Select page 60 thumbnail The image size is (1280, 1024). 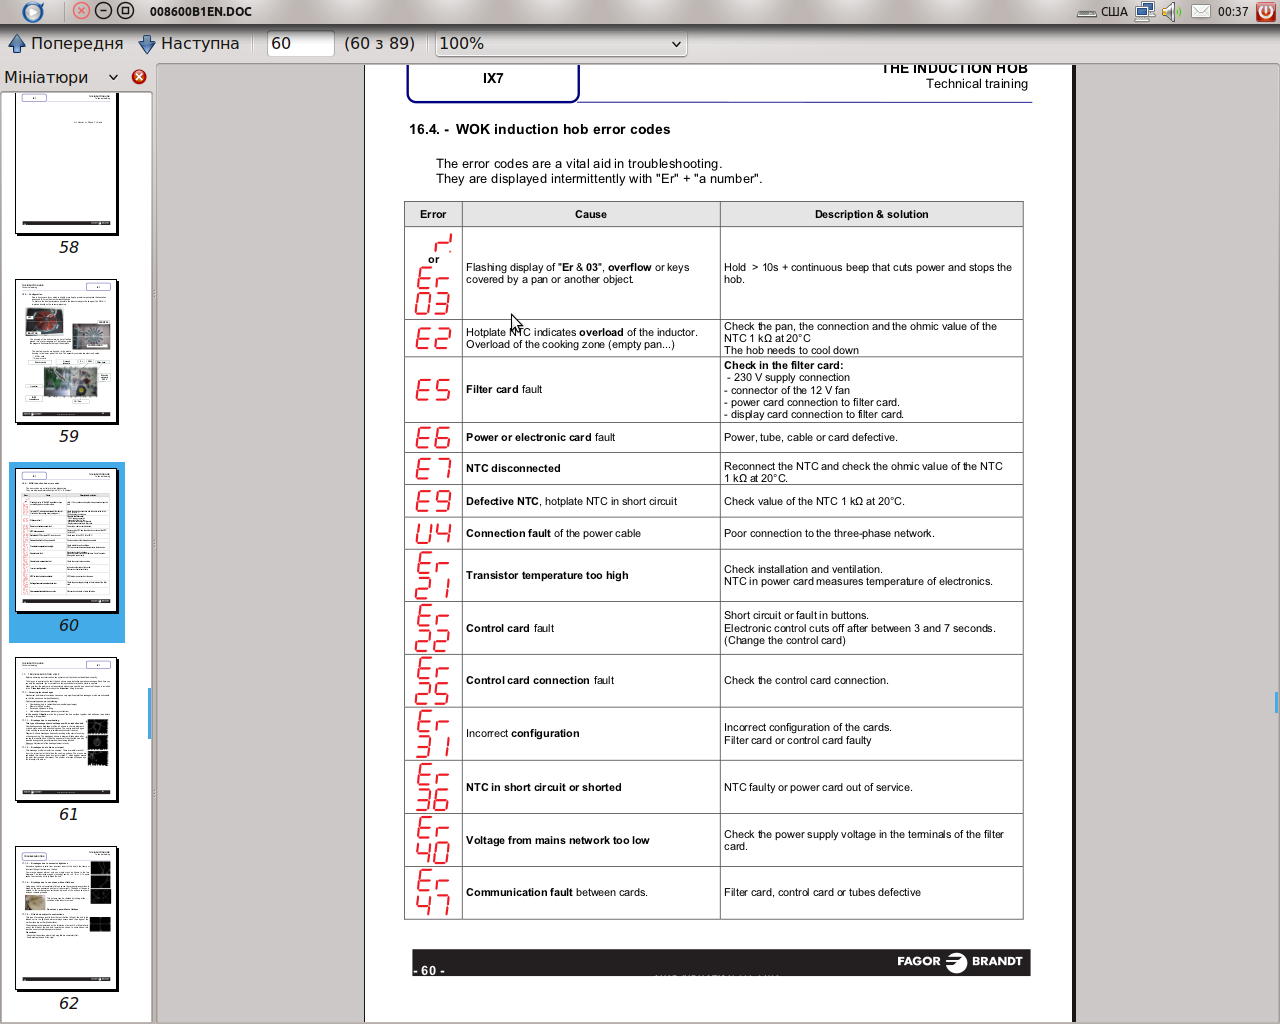[67, 540]
